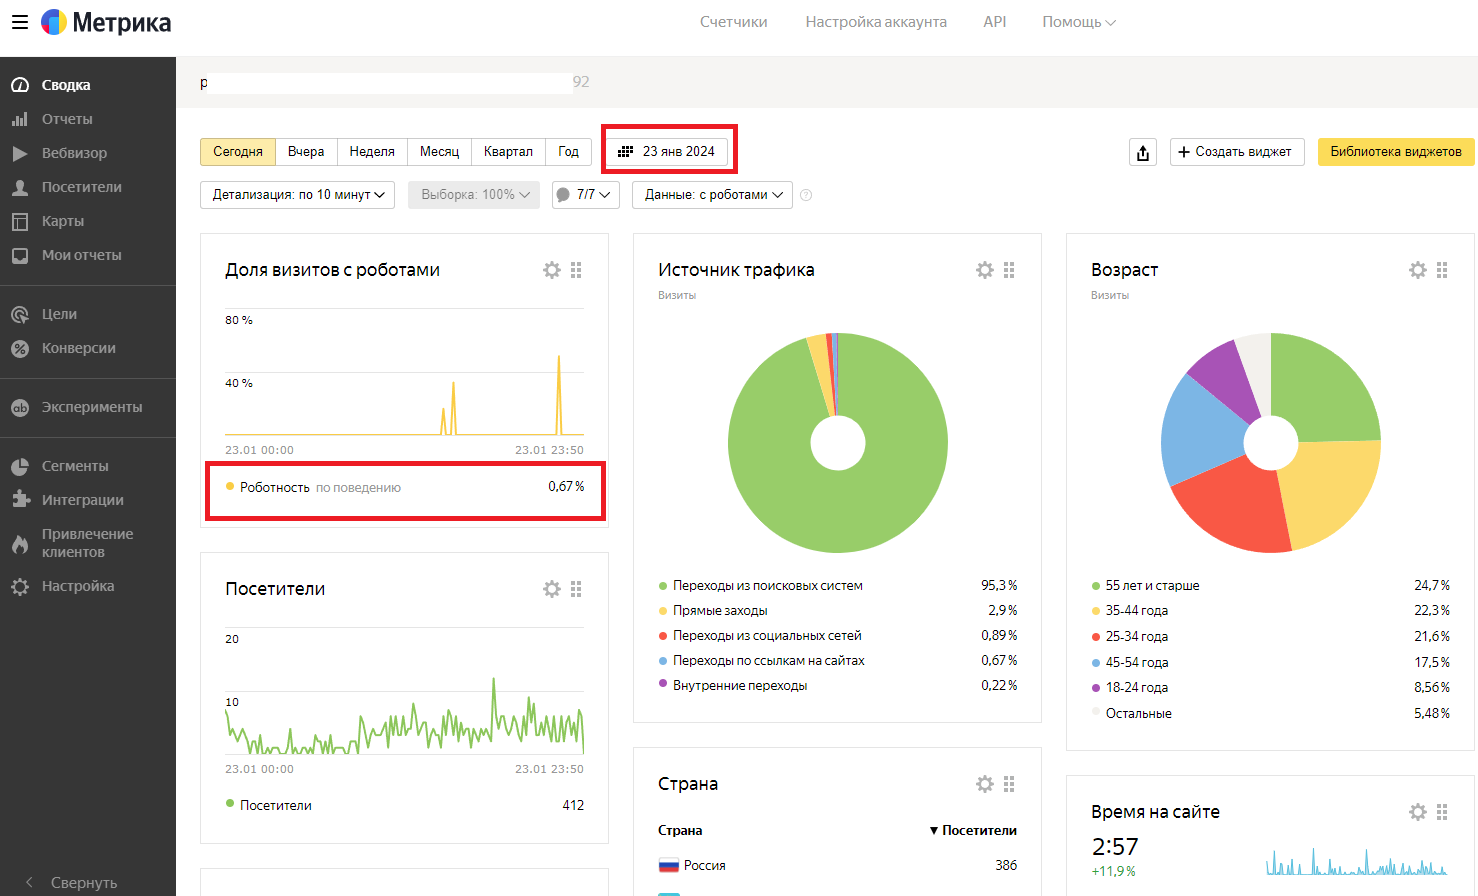Click drag handle of Источник трафика widget
1478x896 pixels.
click(1009, 270)
